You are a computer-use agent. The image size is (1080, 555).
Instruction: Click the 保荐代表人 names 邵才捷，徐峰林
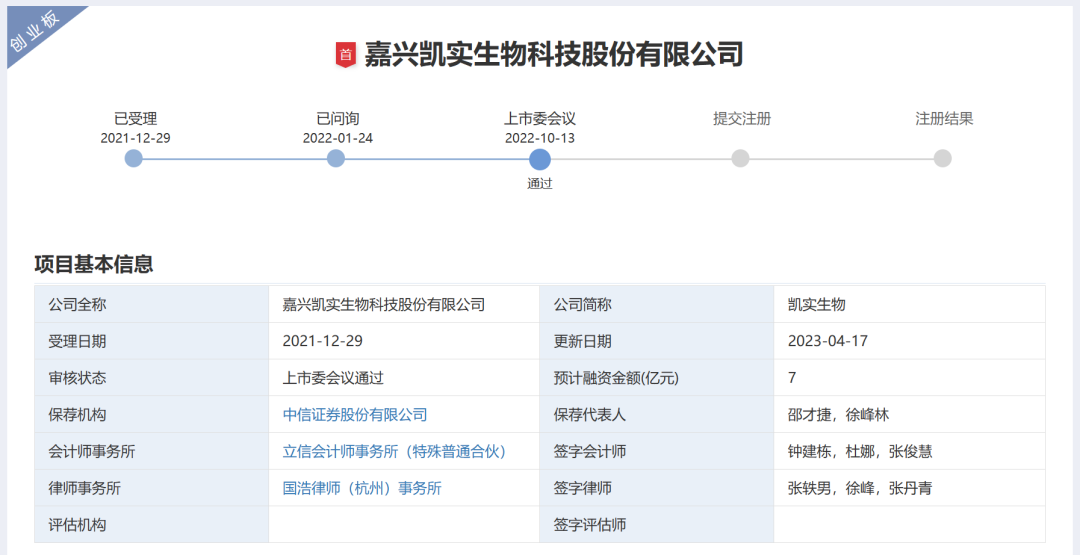pyautogui.click(x=838, y=414)
